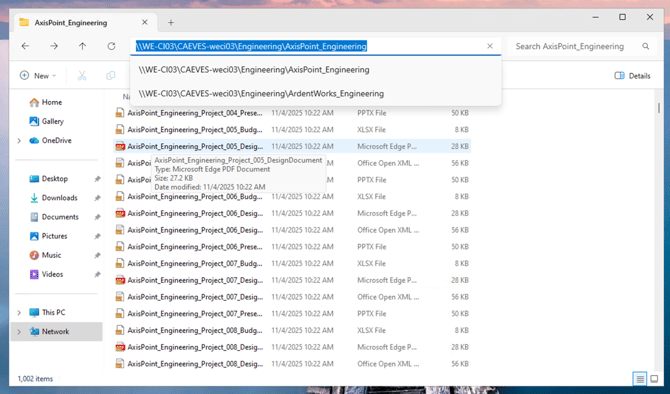The height and width of the screenshot is (394, 670).
Task: Select Project_006_Desig... Office Open XML file
Action: [292, 230]
